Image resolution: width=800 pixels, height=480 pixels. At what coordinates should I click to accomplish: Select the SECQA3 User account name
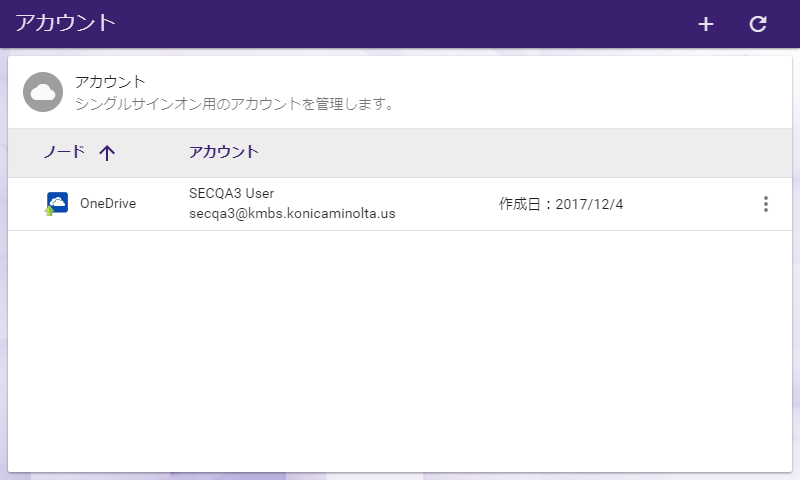tap(232, 193)
